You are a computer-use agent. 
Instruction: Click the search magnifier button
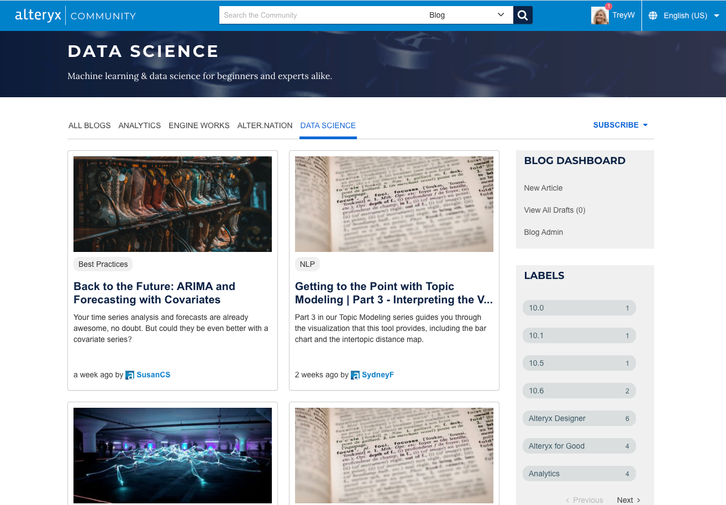523,15
